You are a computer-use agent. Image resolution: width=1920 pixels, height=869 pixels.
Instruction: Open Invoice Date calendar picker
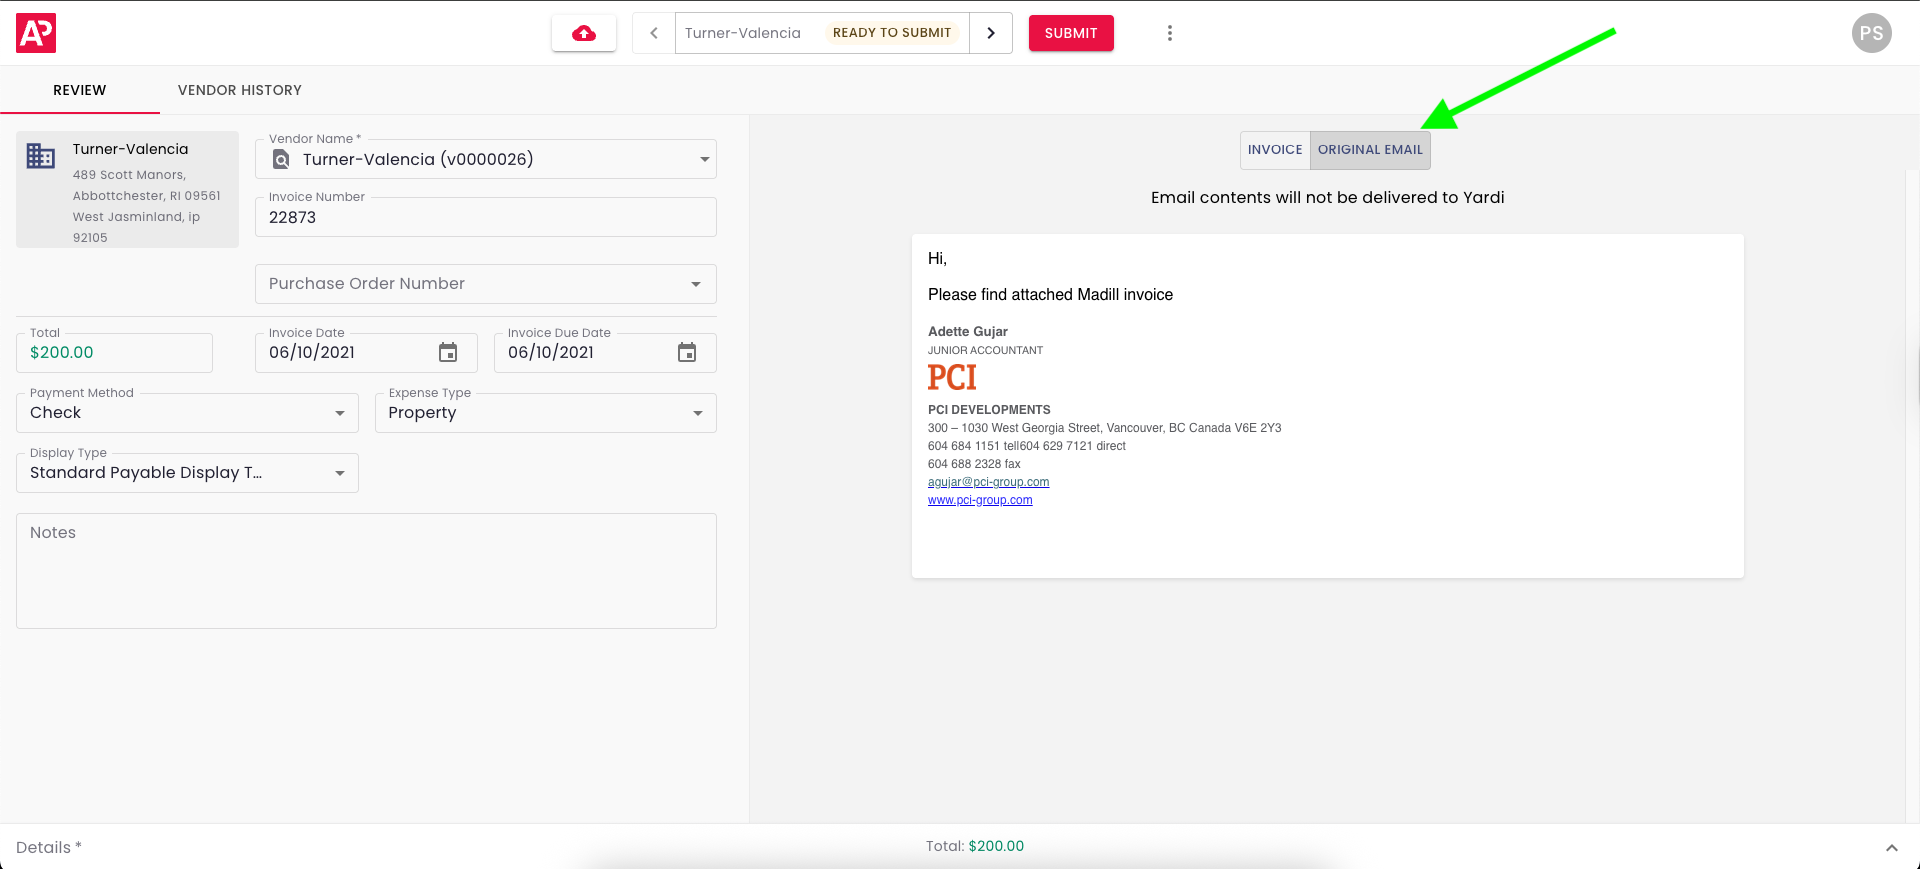tap(448, 353)
